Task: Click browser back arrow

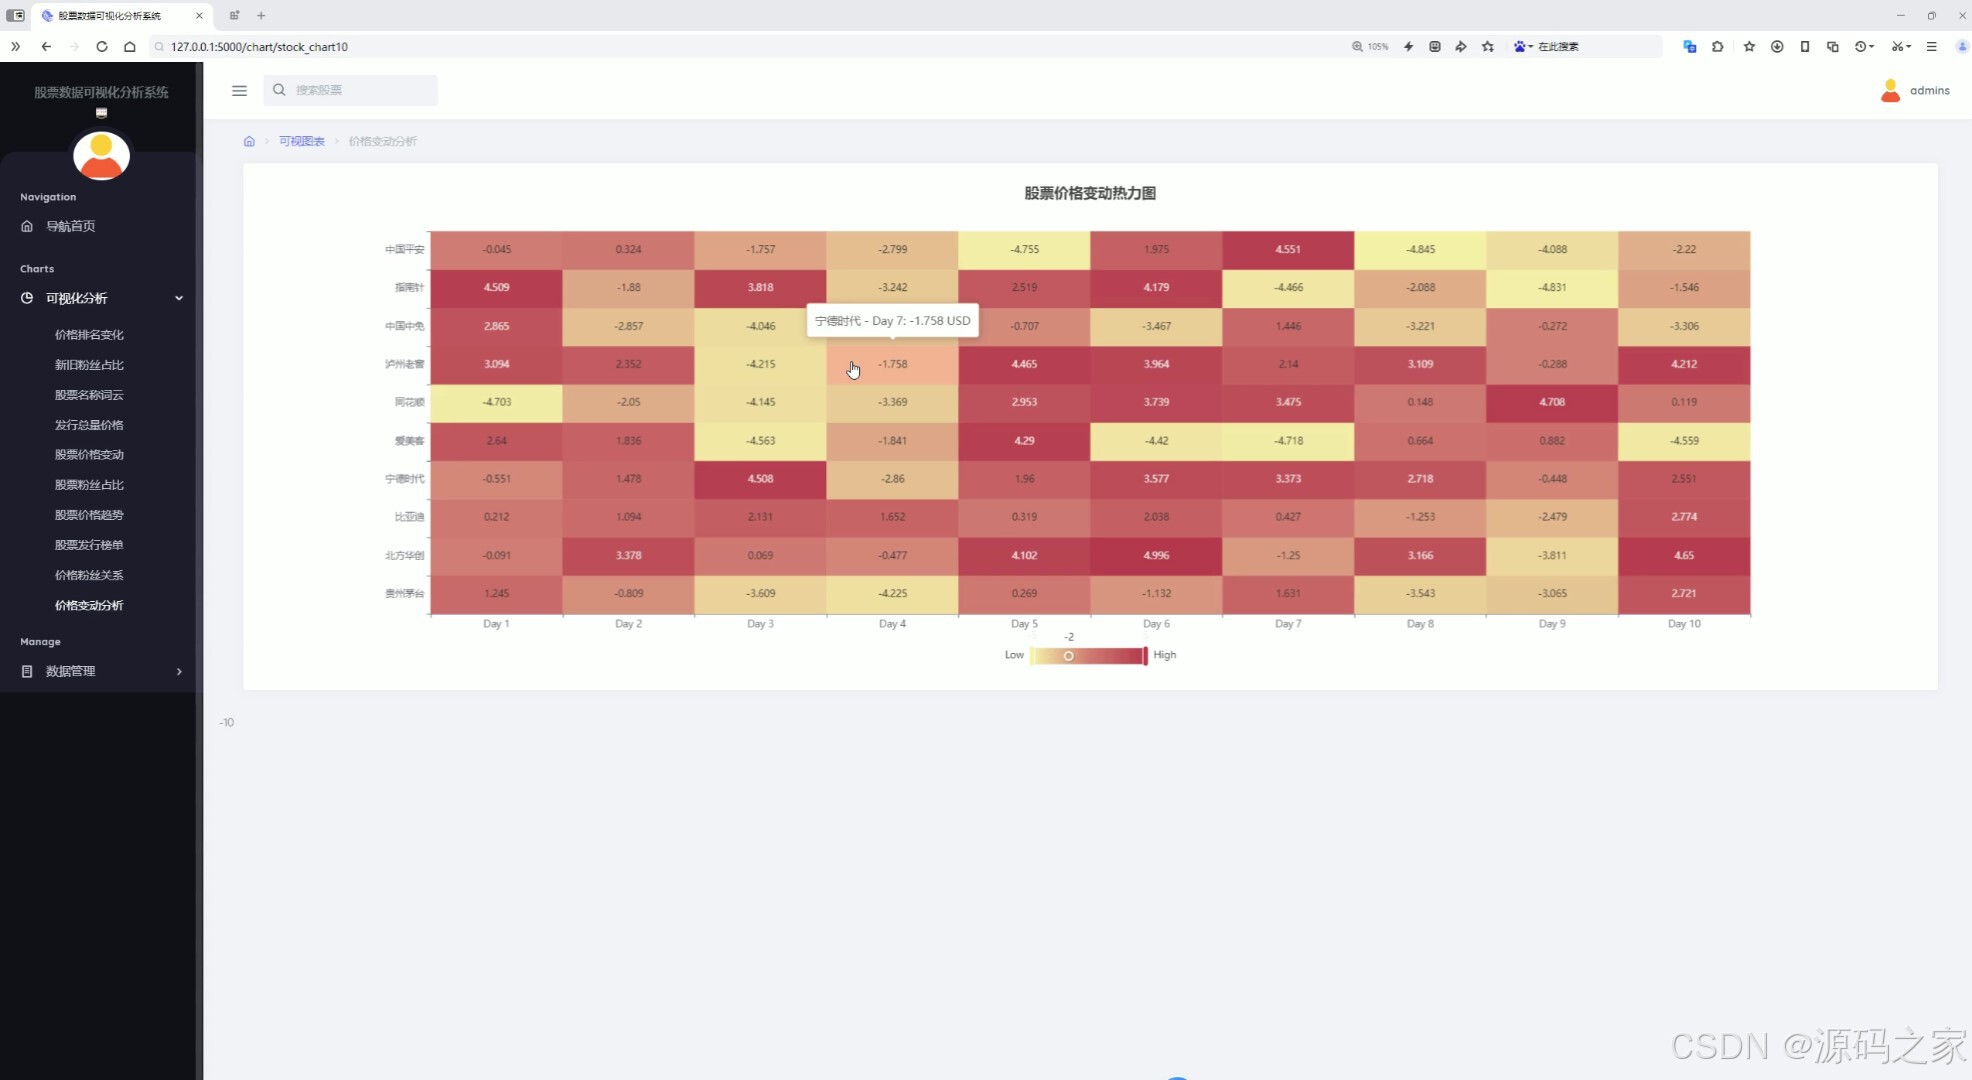Action: coord(46,46)
